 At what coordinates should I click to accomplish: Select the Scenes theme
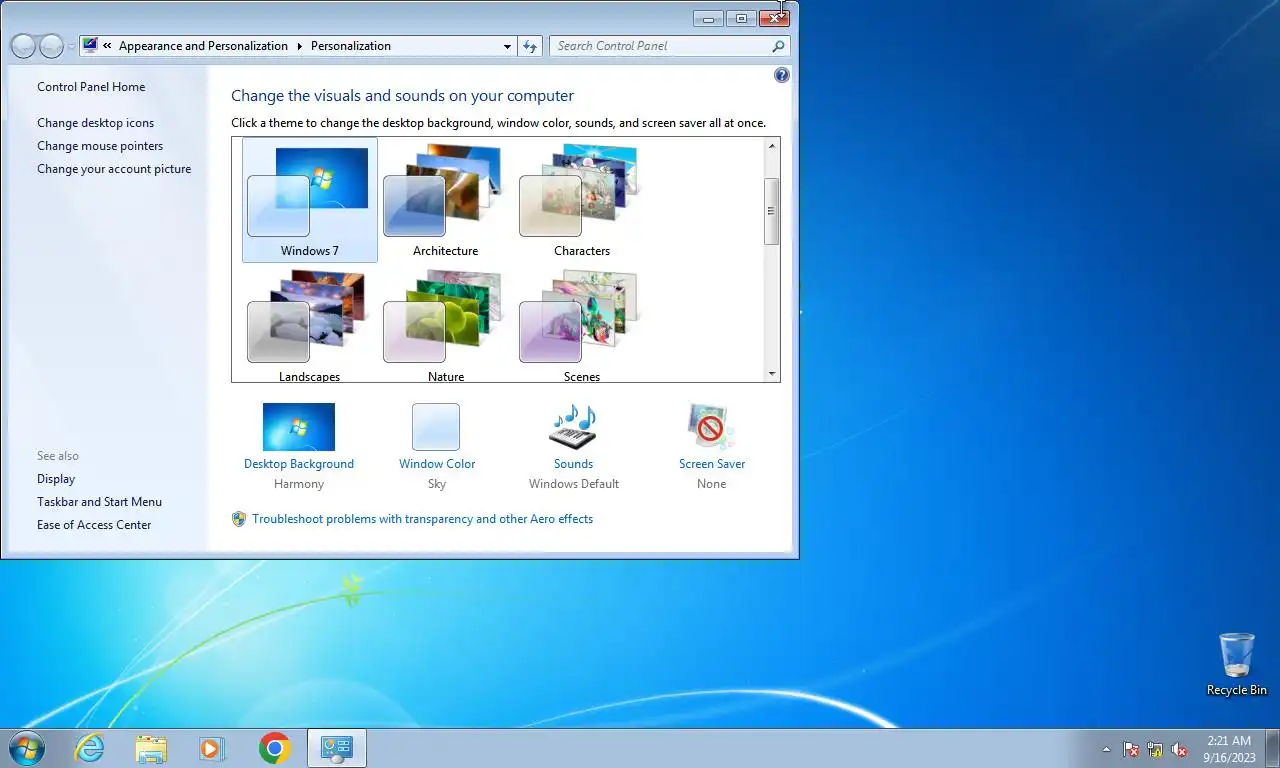point(581,326)
